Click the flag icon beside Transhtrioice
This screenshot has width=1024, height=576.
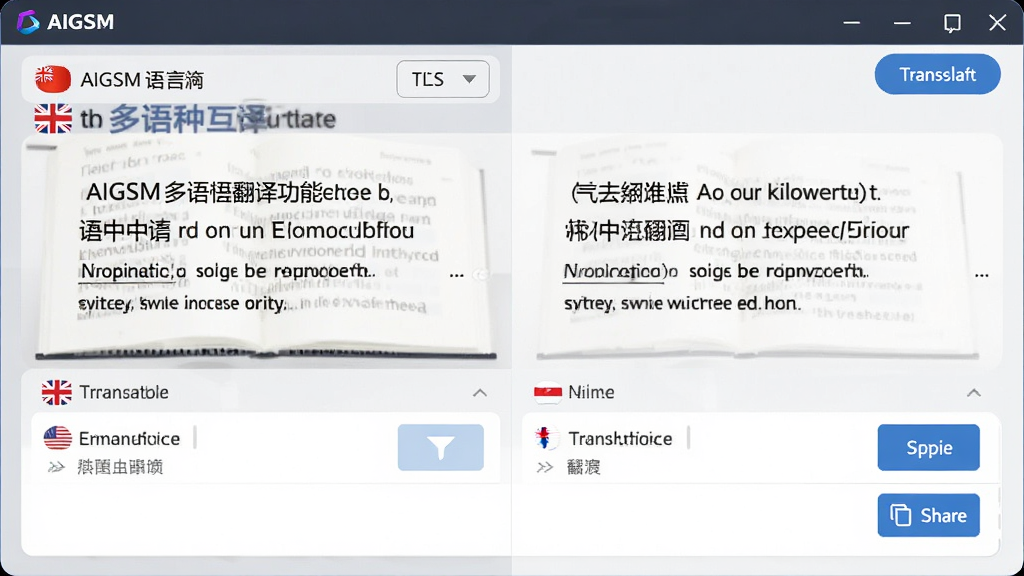[x=545, y=438]
